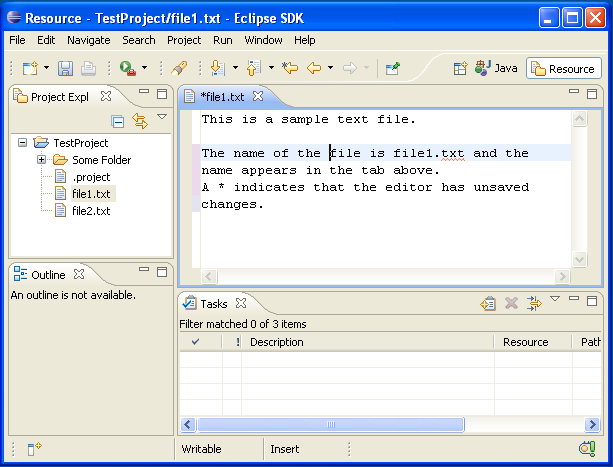Click the Next Annotation icon
Image resolution: width=613 pixels, height=467 pixels.
pyautogui.click(x=218, y=68)
